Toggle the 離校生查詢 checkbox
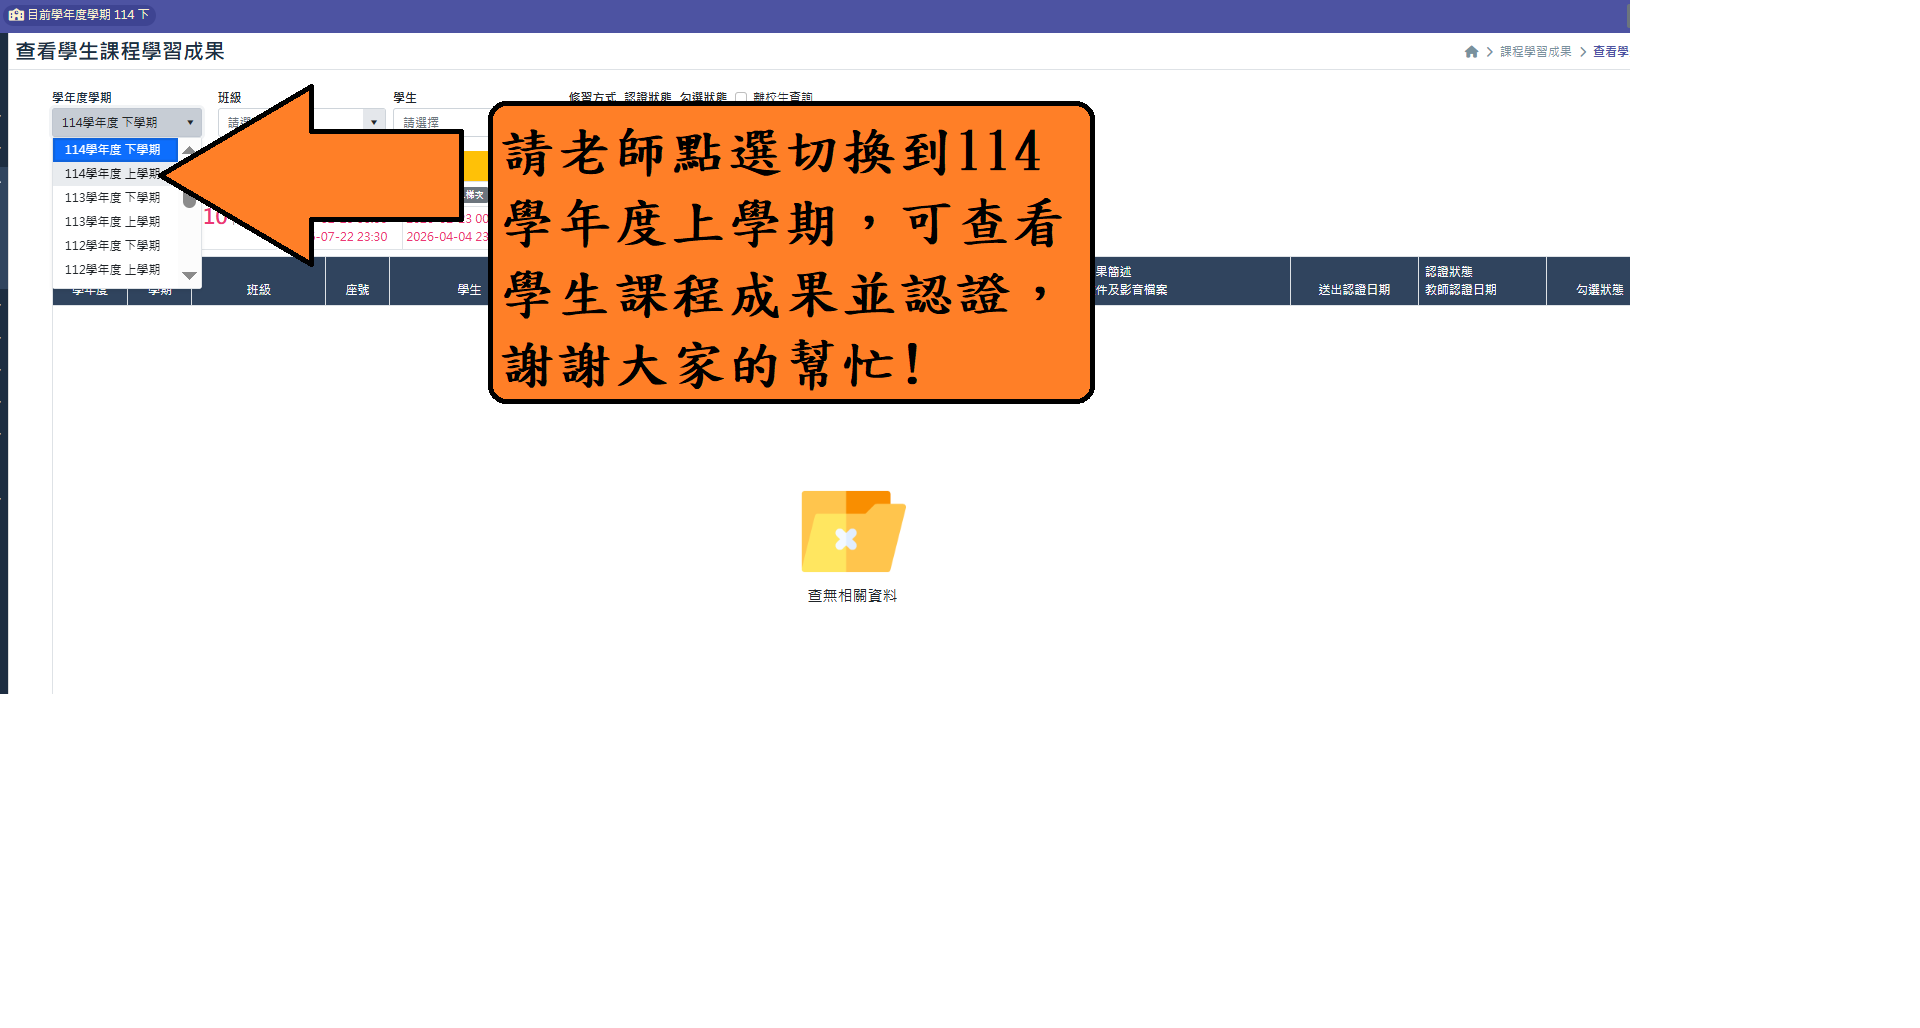1920x1028 pixels. (x=741, y=98)
